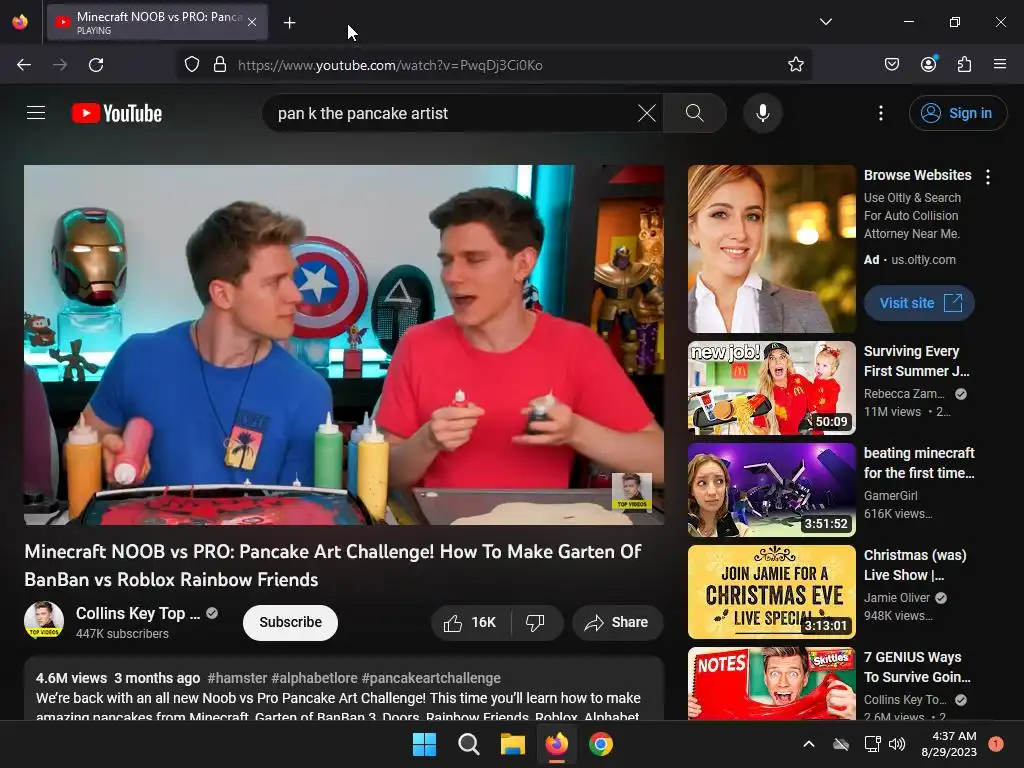Open the Firefox application menu
The image size is (1024, 768).
tap(1000, 64)
